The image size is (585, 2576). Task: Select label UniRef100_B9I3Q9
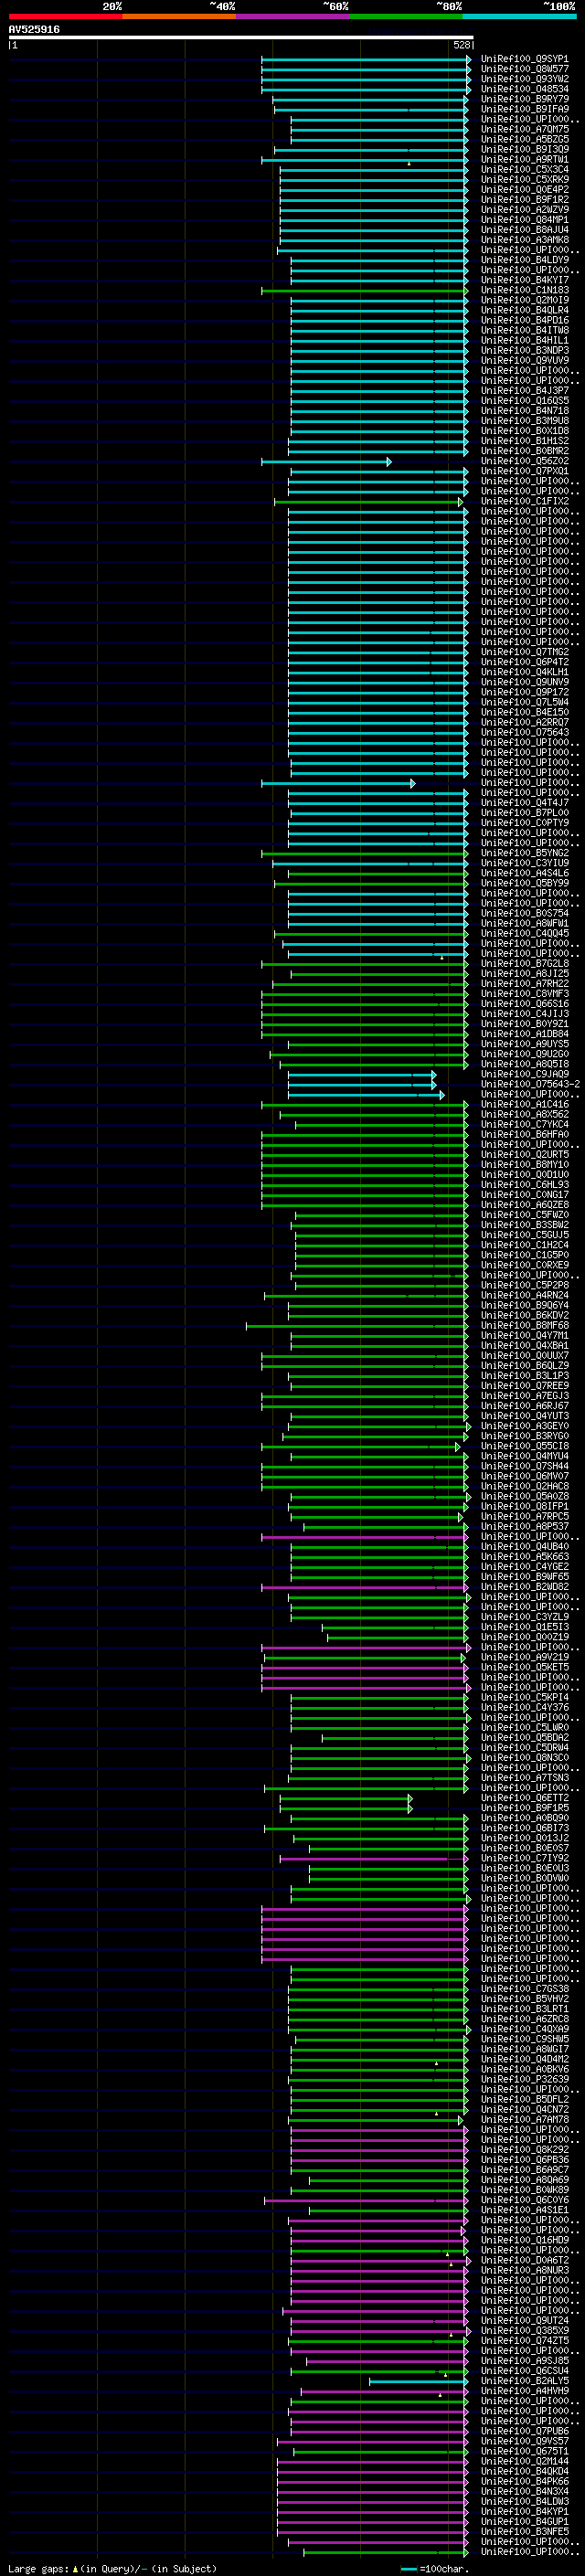click(x=524, y=149)
